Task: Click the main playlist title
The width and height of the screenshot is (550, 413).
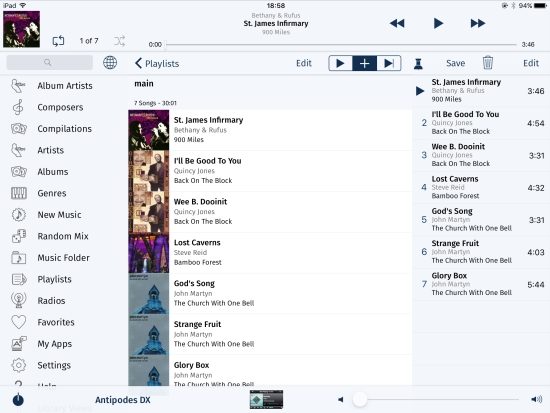Action: click(x=144, y=84)
